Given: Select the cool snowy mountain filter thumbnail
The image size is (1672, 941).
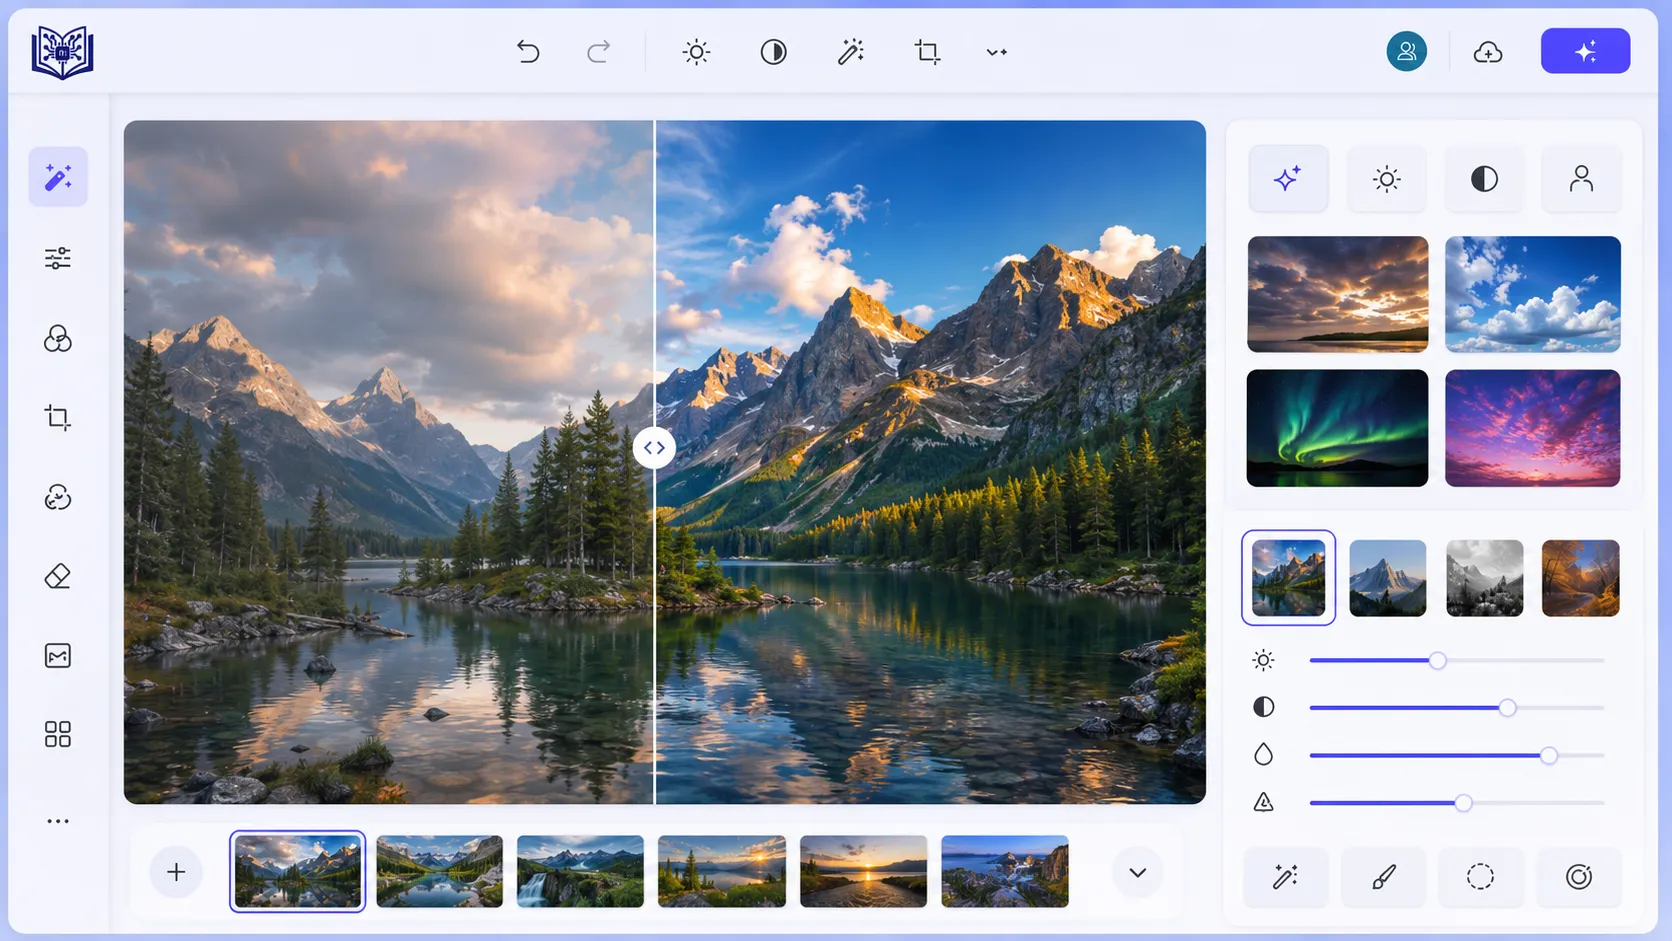Looking at the screenshot, I should pyautogui.click(x=1387, y=578).
